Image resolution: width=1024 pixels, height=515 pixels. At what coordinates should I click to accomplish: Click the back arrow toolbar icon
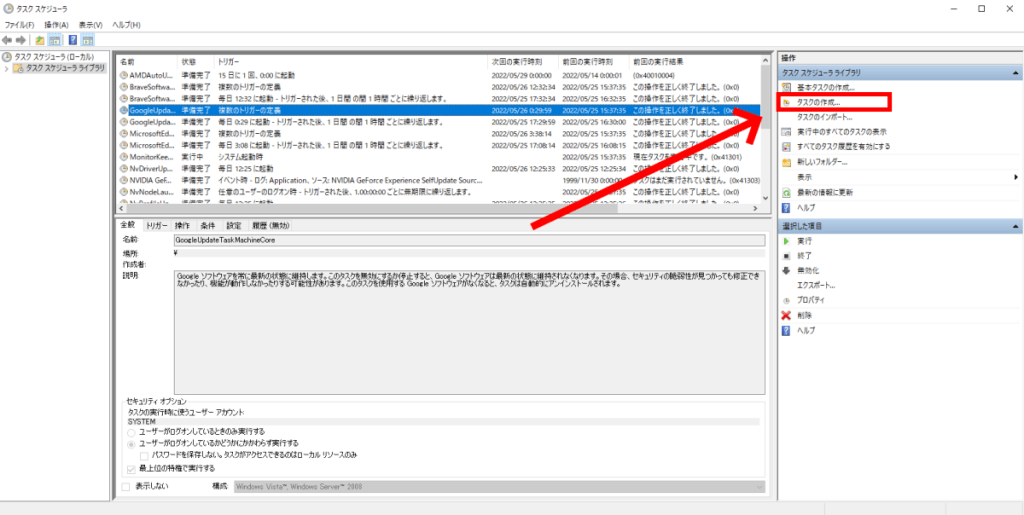[7, 40]
